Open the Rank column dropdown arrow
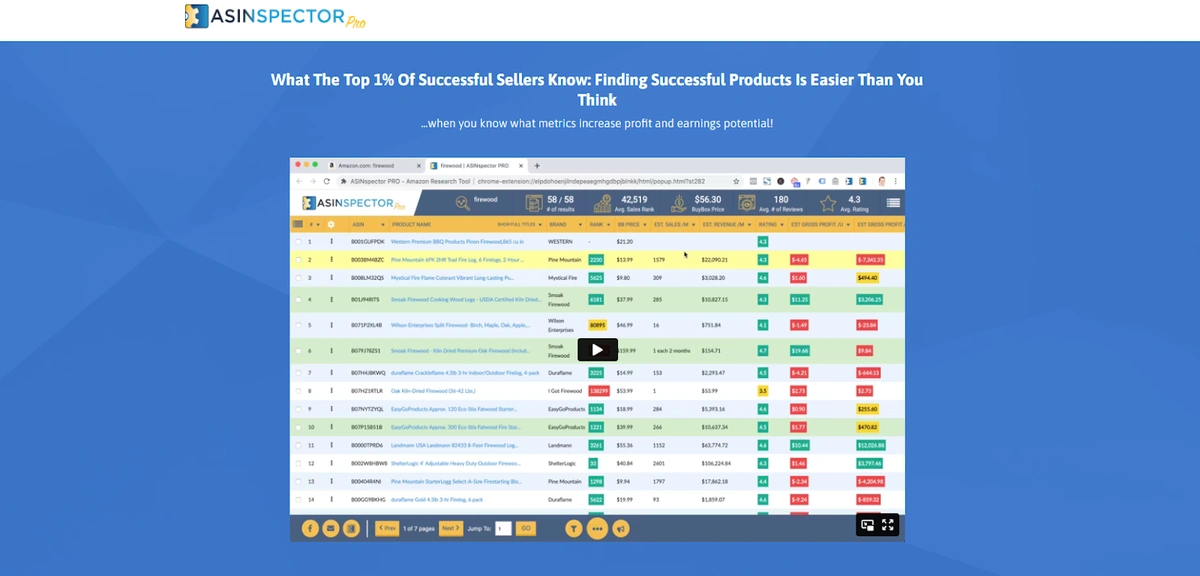1200x576 pixels. (x=610, y=225)
